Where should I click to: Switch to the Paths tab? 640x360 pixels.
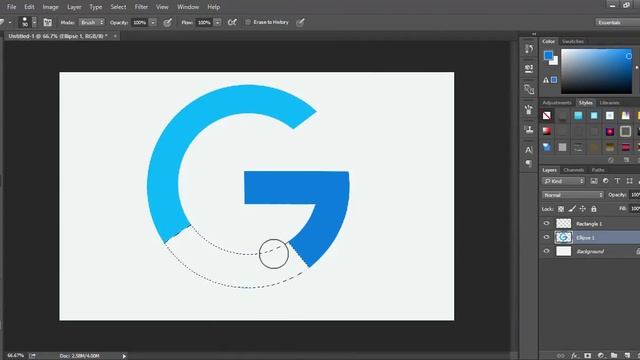[x=598, y=170]
